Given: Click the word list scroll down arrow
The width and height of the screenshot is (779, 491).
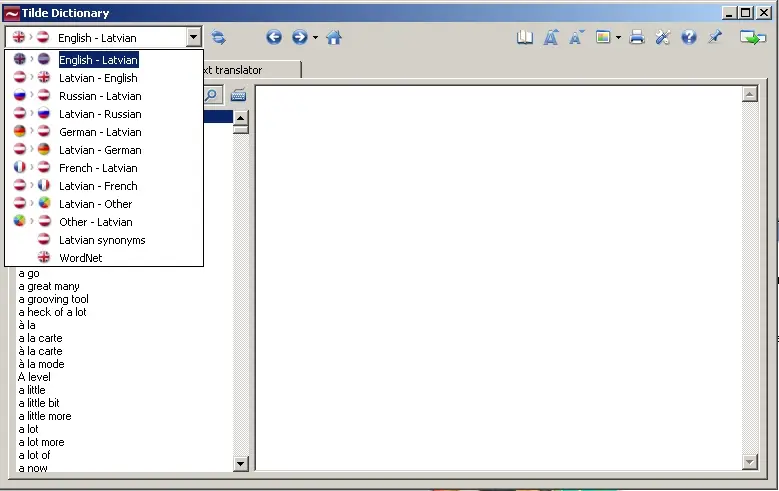Looking at the screenshot, I should coord(240,464).
